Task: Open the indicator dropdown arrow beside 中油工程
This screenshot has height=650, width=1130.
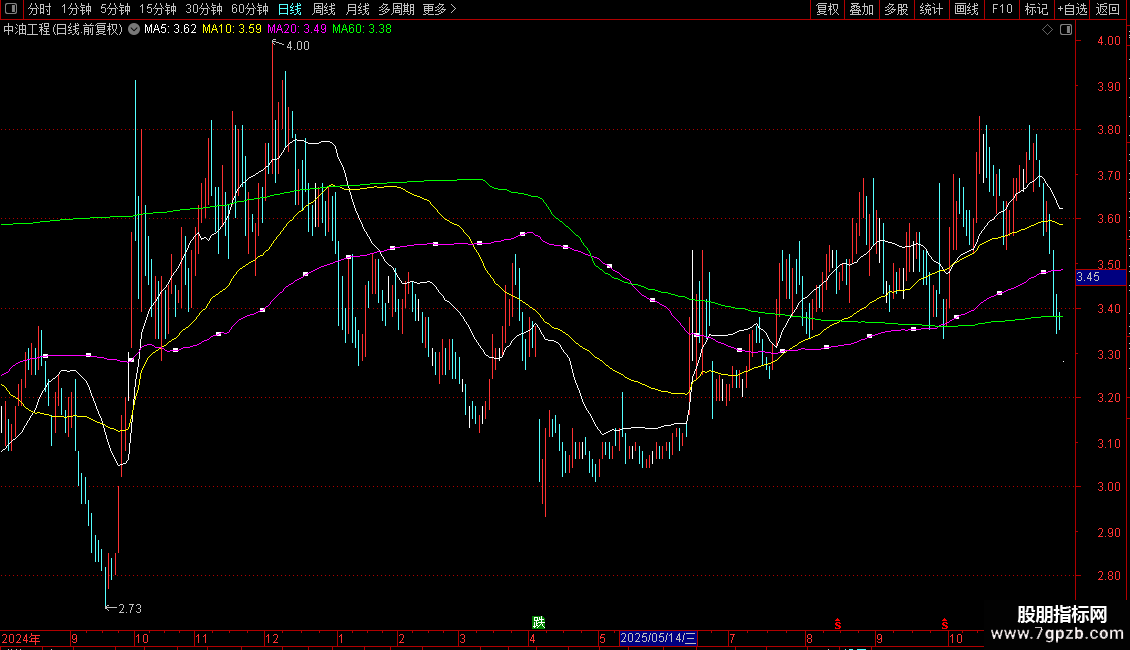Action: tap(134, 29)
